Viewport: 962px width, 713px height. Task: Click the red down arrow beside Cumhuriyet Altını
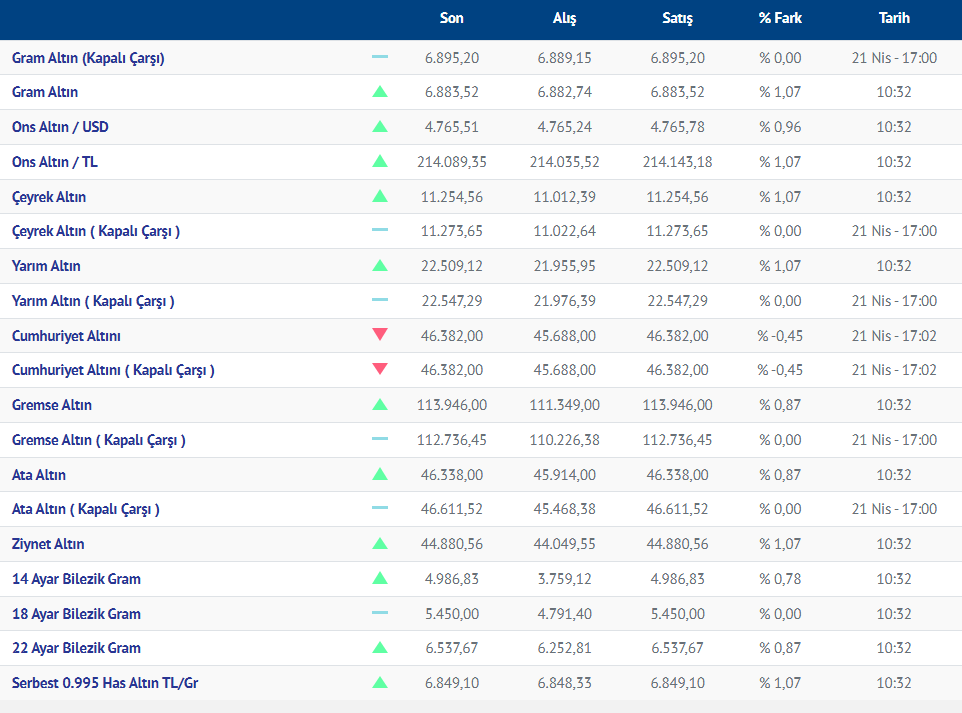[x=379, y=335]
